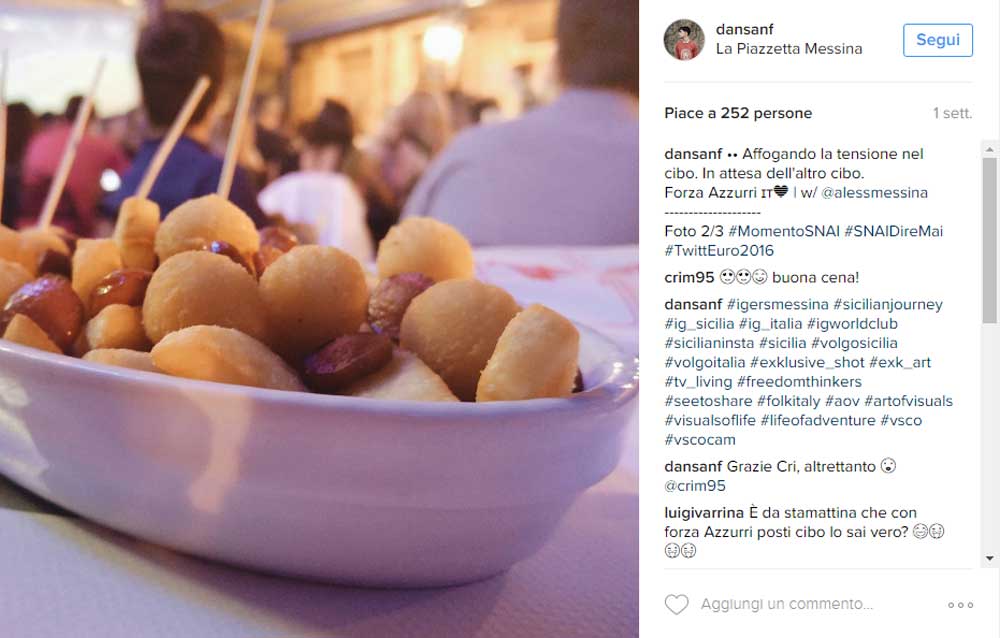Click the scrollbar down arrow
1000x638 pixels.
(990, 558)
